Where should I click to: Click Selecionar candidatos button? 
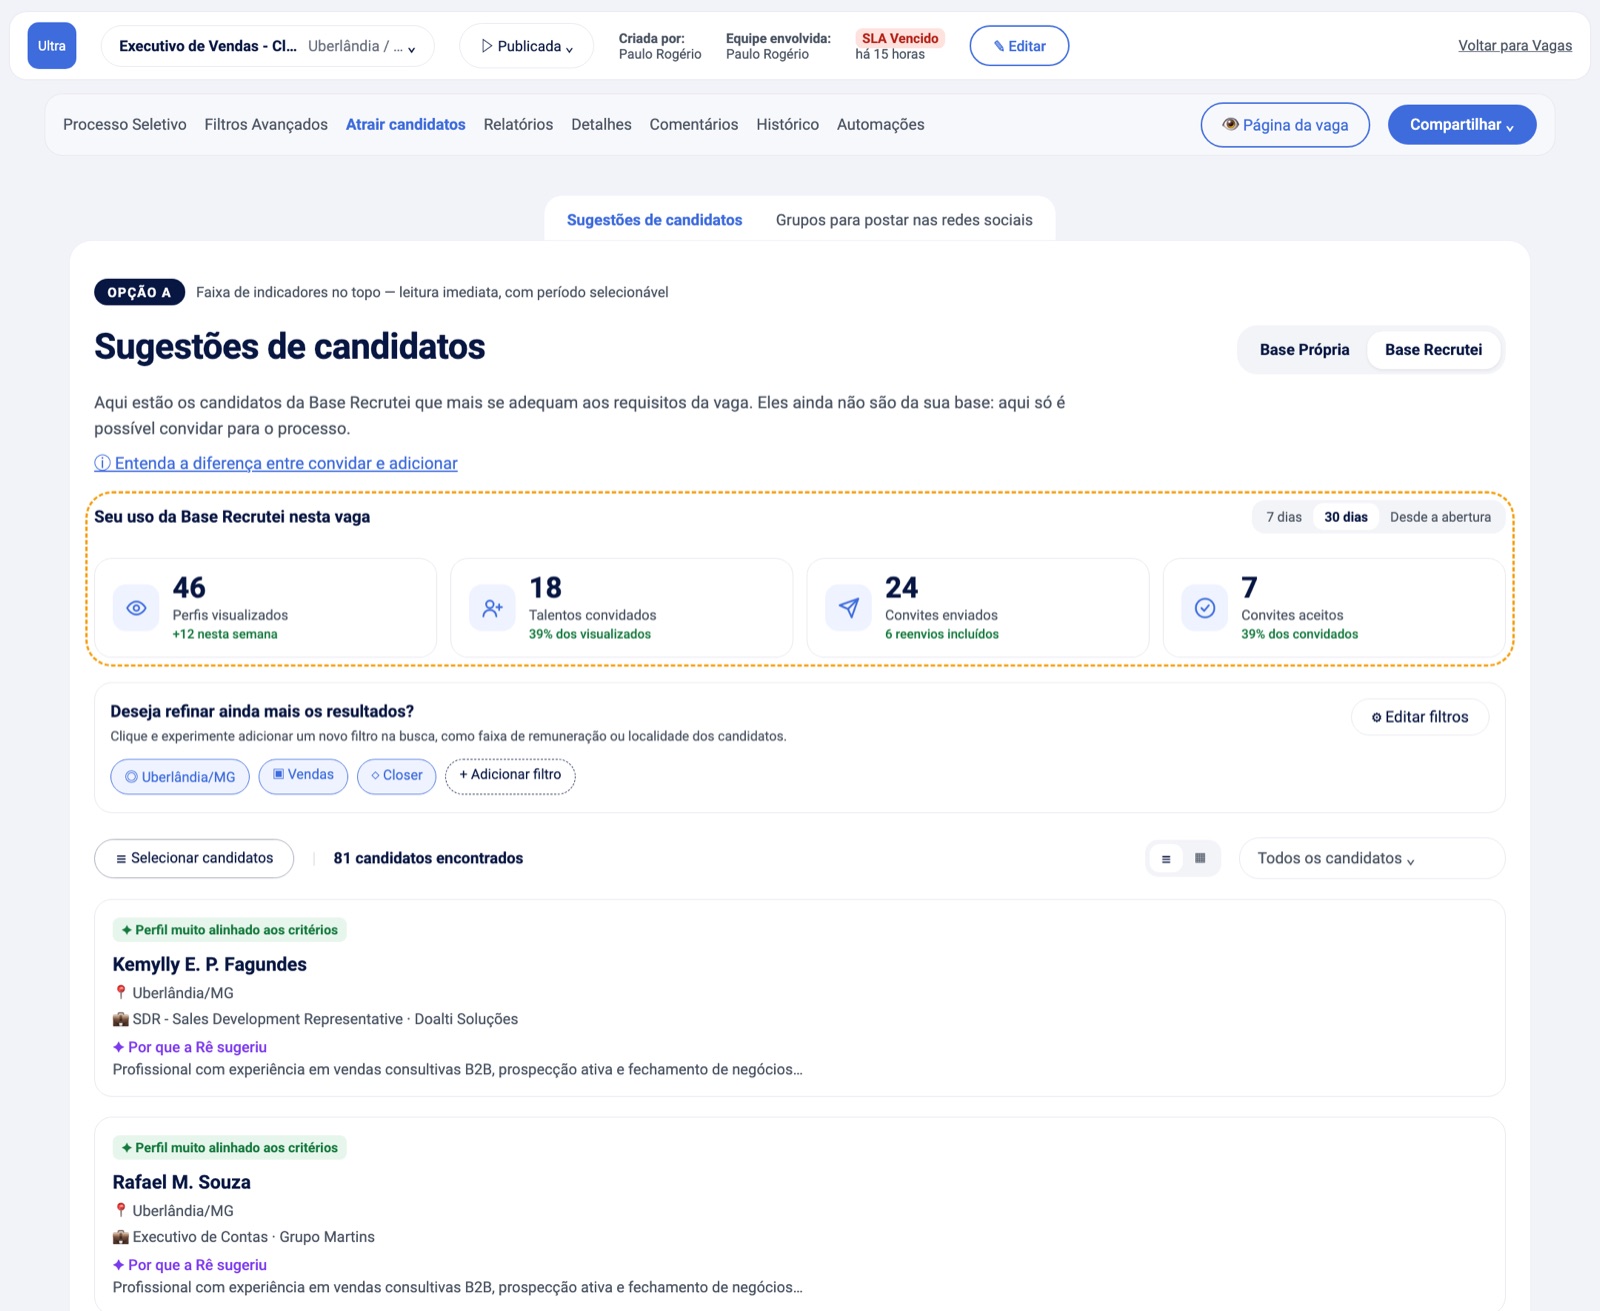click(194, 858)
